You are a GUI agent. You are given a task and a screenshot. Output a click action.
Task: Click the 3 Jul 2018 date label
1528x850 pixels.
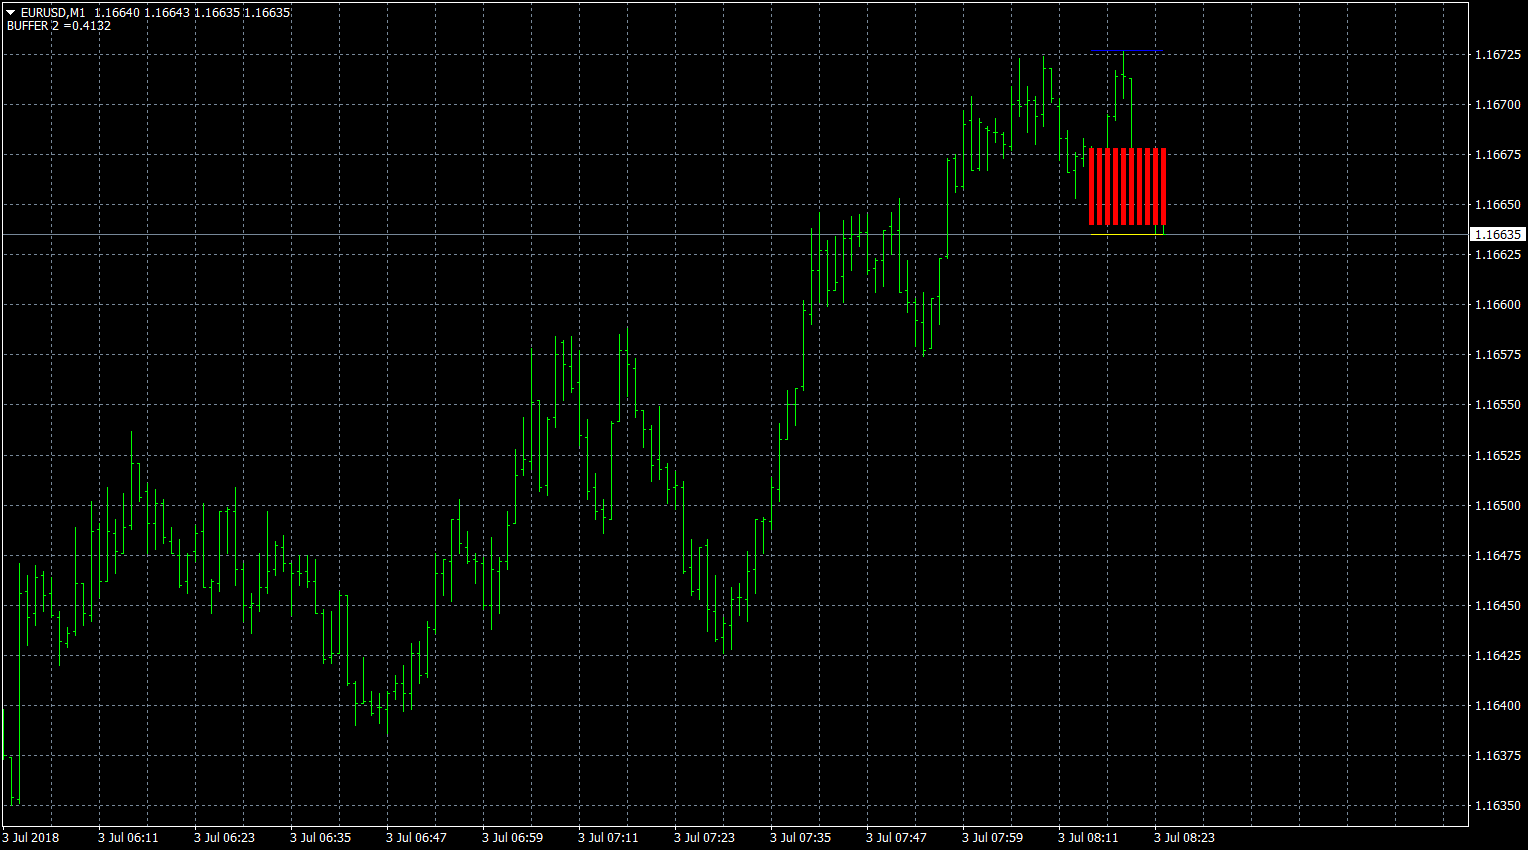tap(31, 838)
